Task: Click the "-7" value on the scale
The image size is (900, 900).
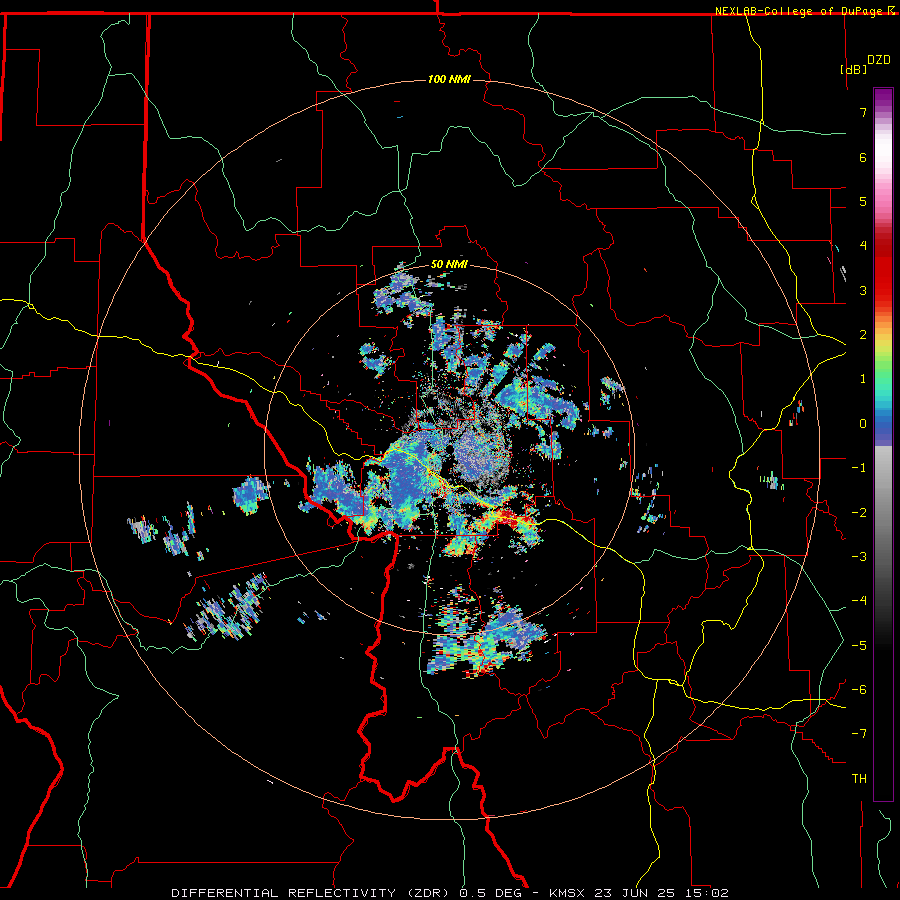Action: pyautogui.click(x=859, y=734)
